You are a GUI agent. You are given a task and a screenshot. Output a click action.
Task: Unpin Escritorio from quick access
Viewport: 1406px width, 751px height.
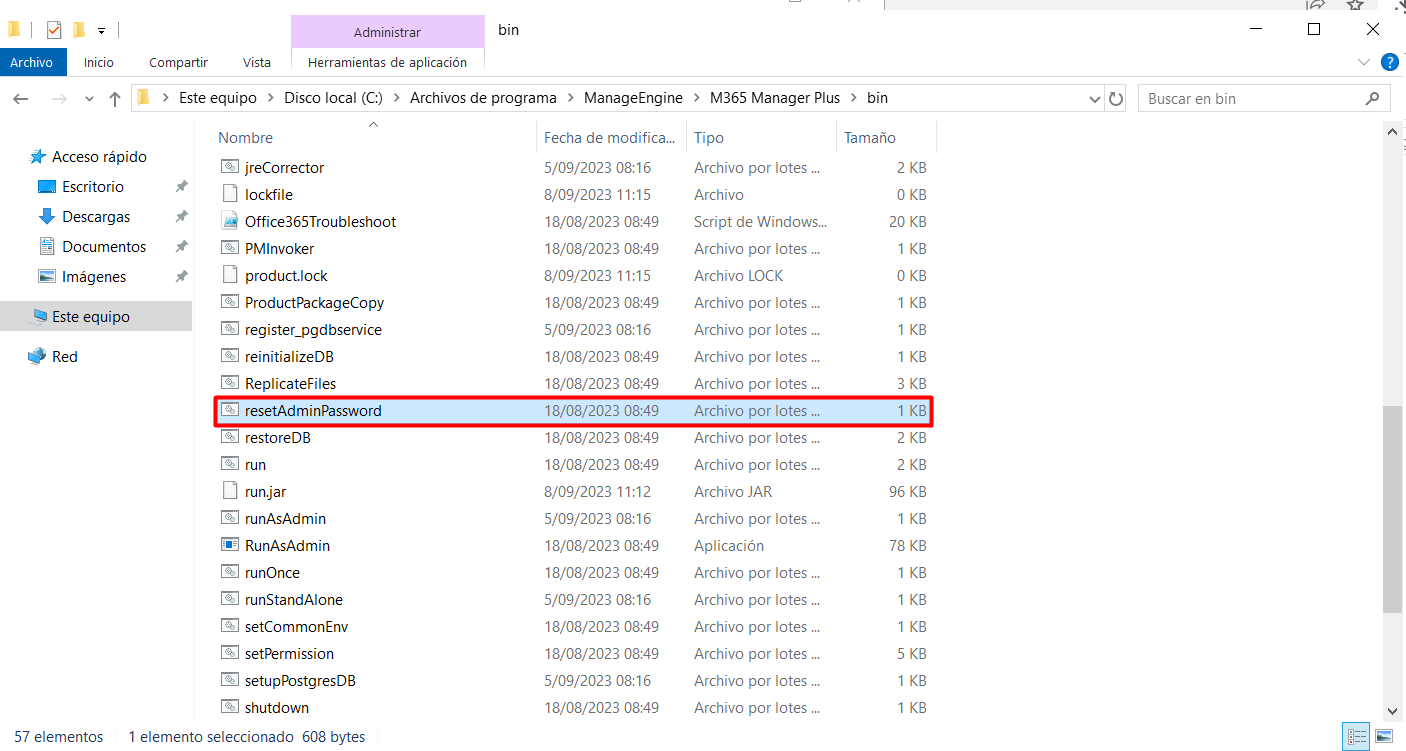click(x=181, y=187)
